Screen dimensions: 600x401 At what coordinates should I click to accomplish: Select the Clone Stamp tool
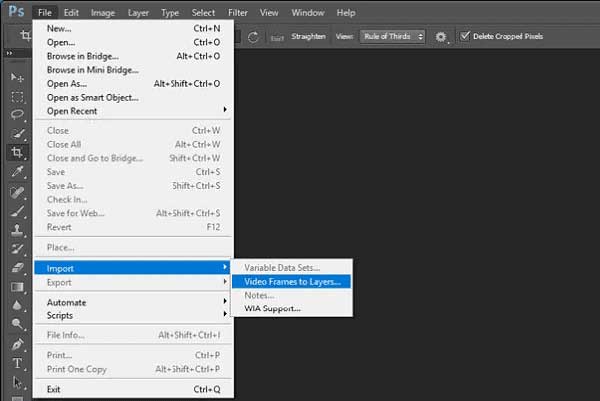(x=17, y=230)
